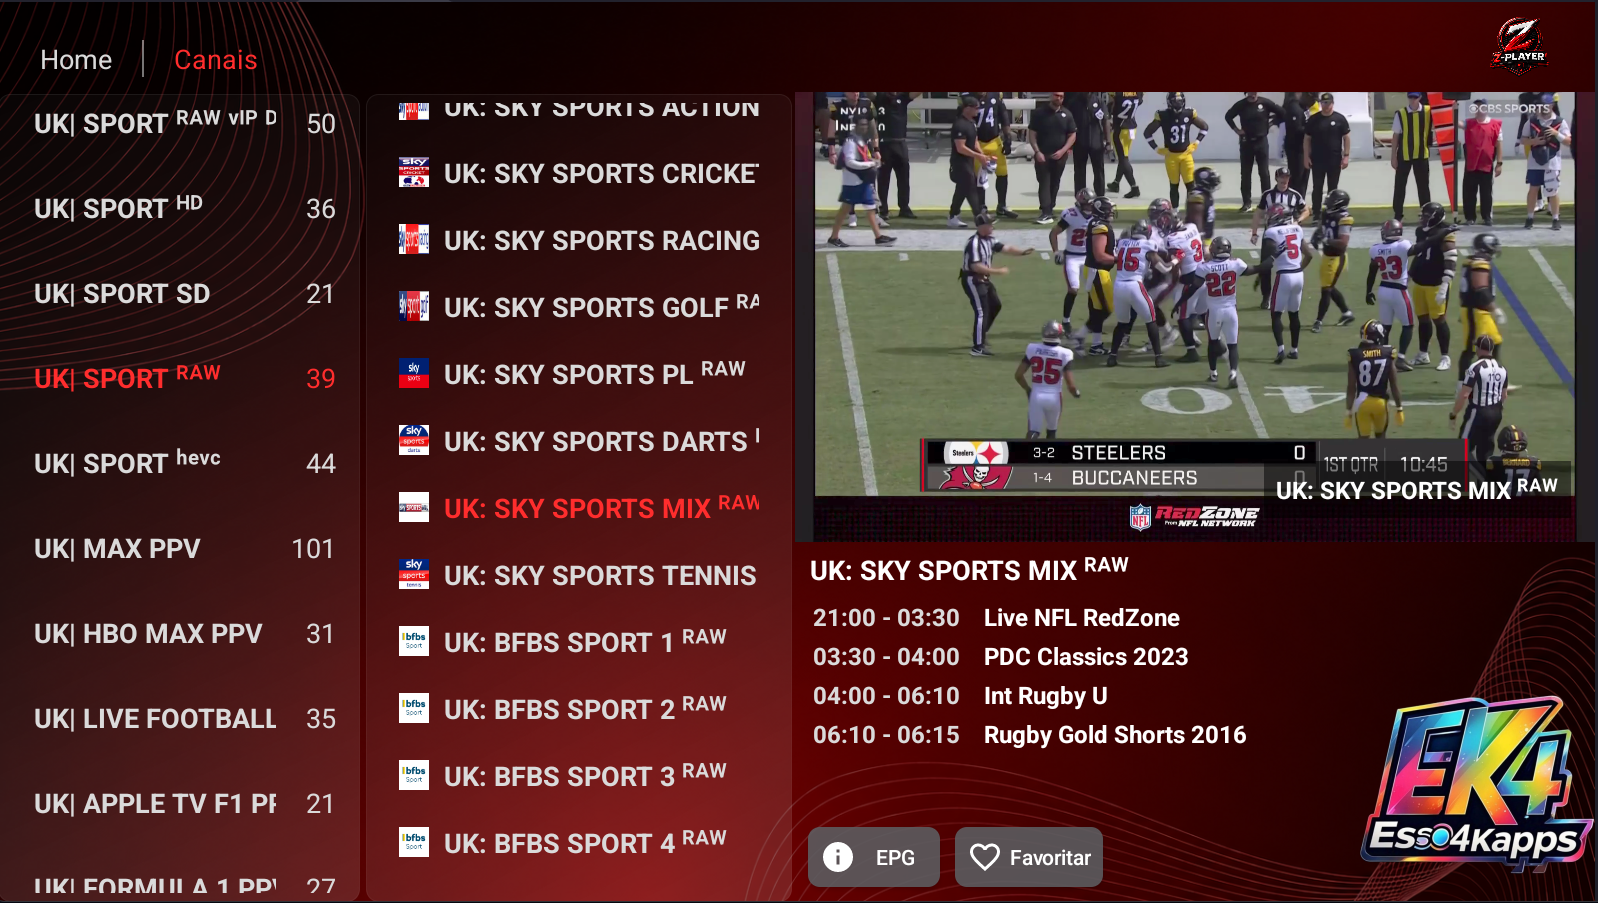1598x903 pixels.
Task: Click the Sky Sports Darts channel logo
Action: [414, 441]
